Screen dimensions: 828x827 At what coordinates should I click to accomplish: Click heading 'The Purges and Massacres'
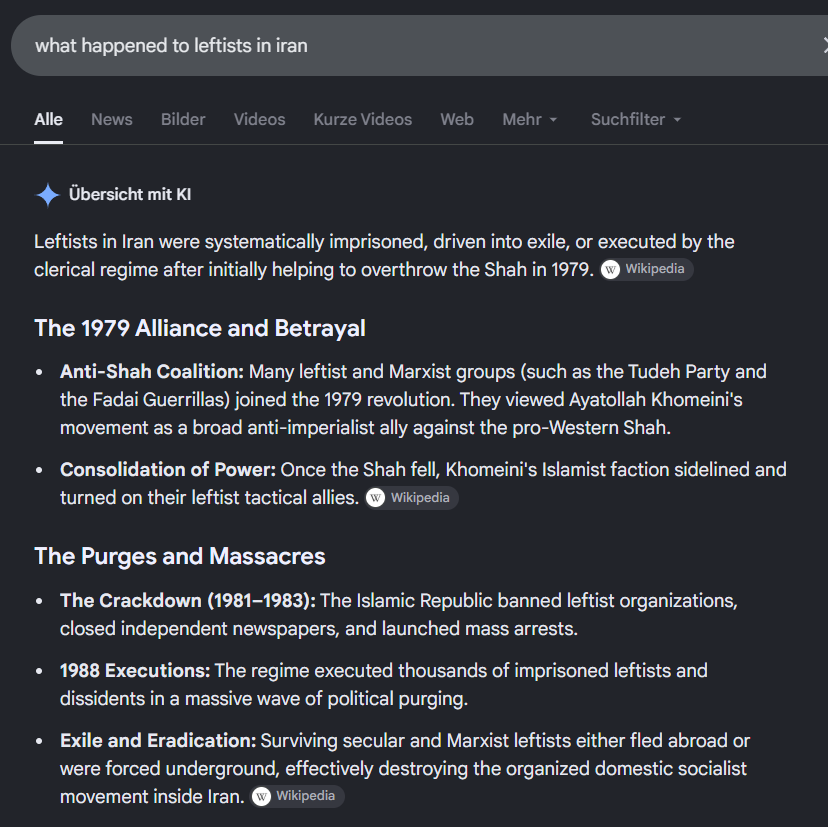click(x=180, y=556)
